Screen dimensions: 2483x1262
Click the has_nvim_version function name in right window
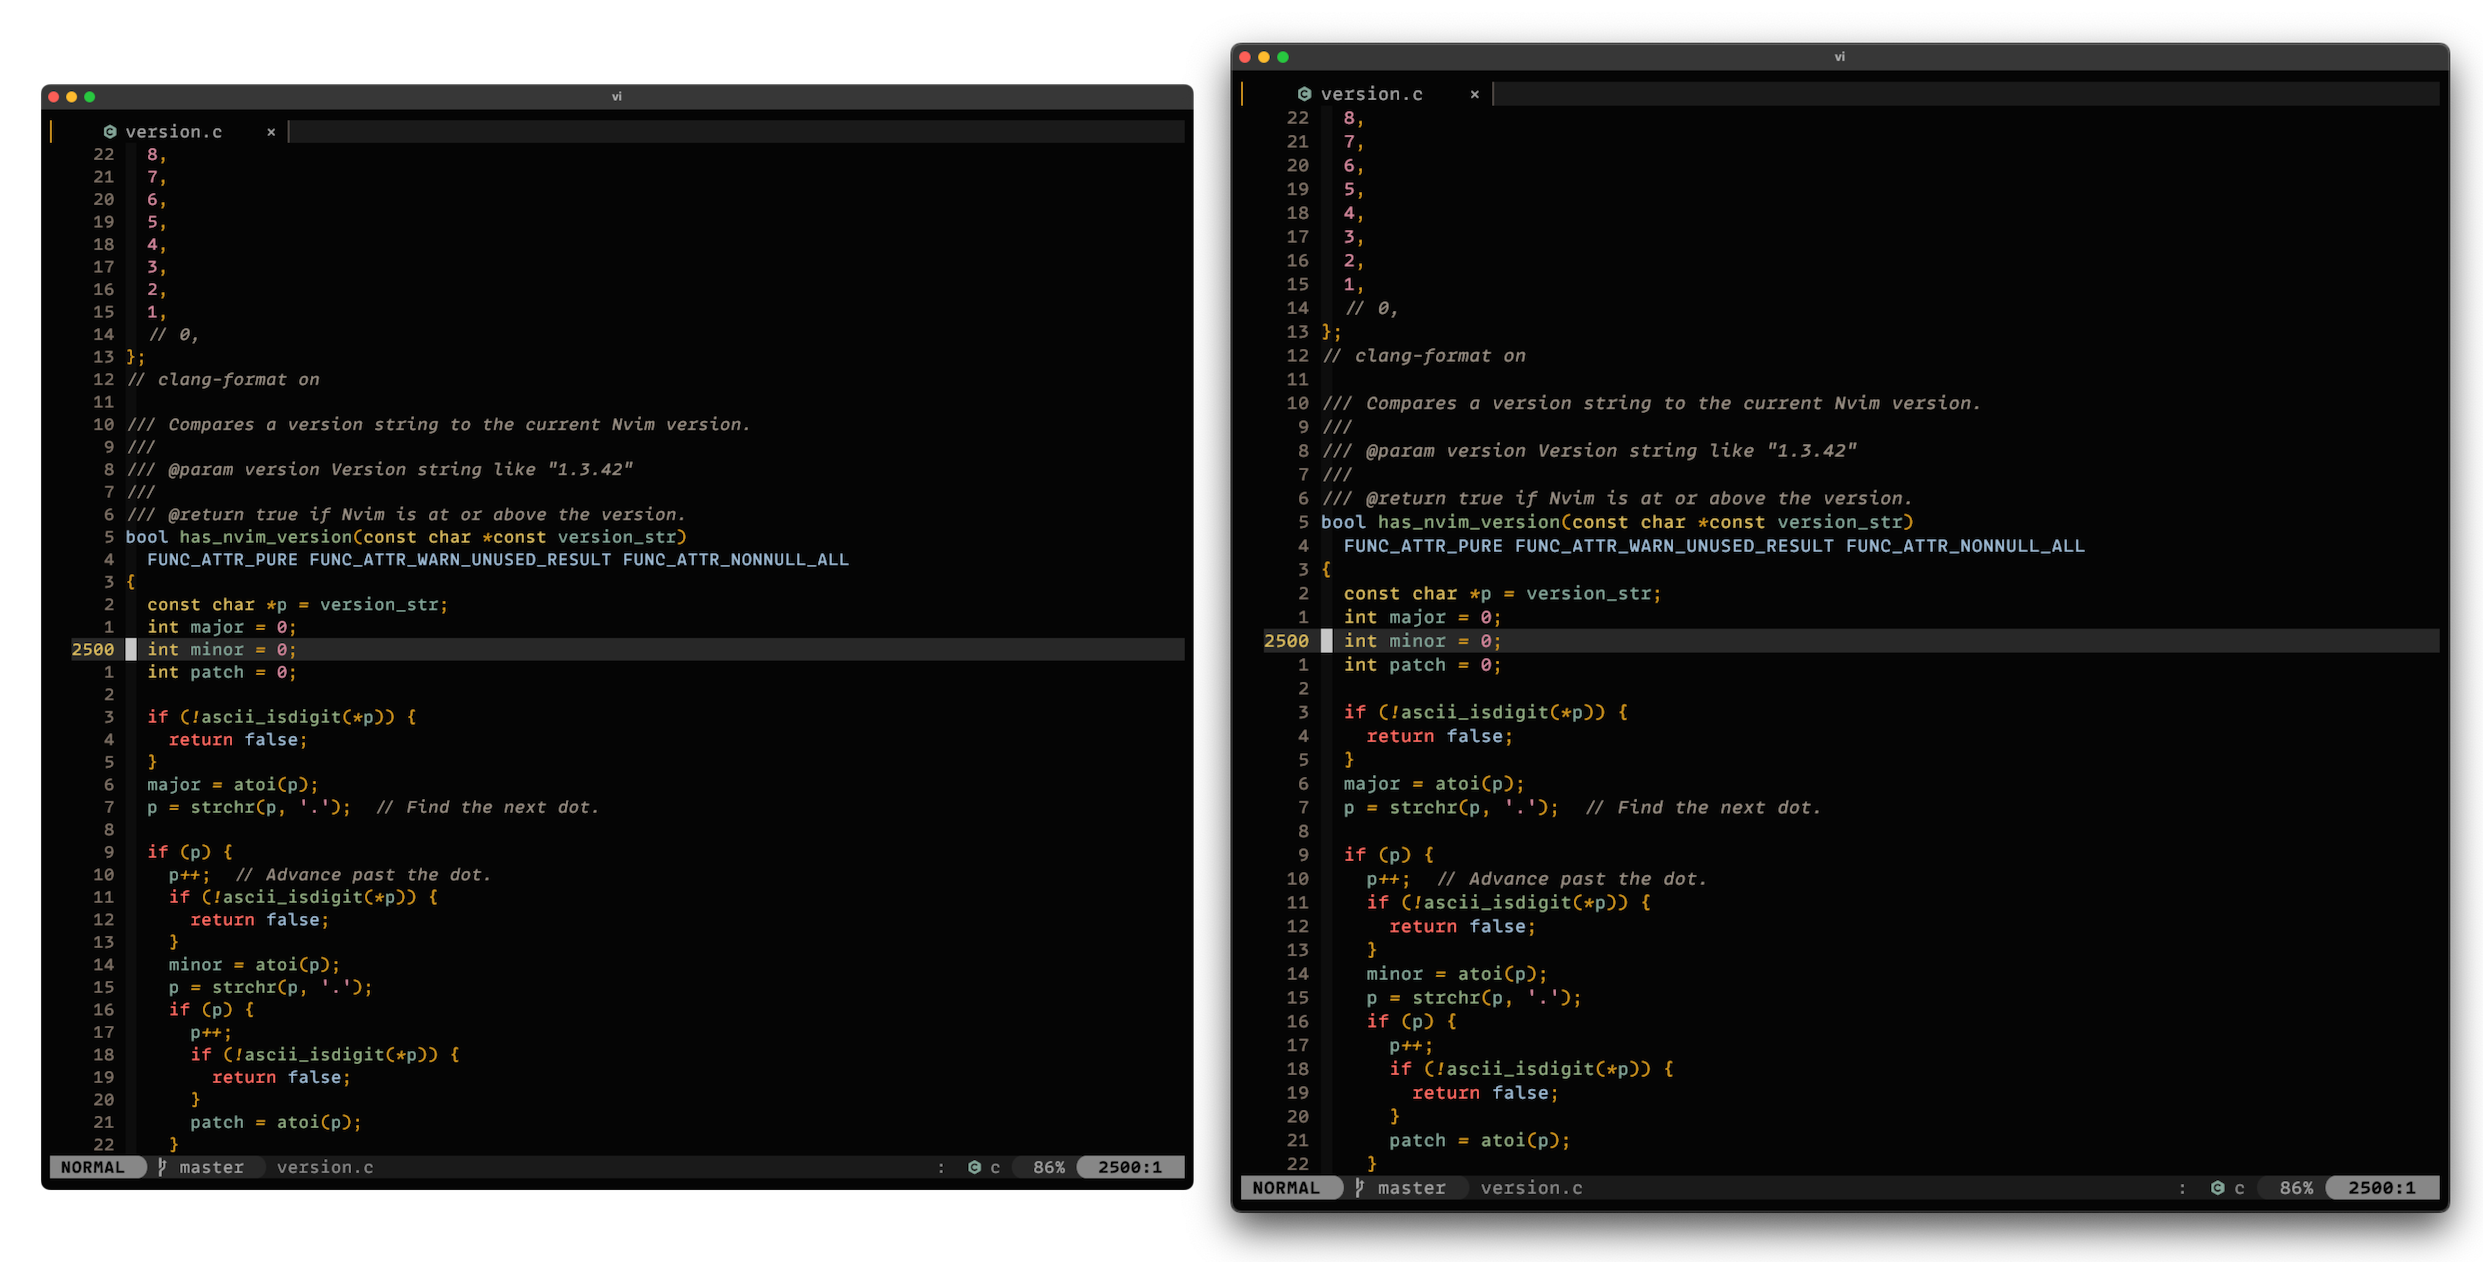click(x=1468, y=522)
